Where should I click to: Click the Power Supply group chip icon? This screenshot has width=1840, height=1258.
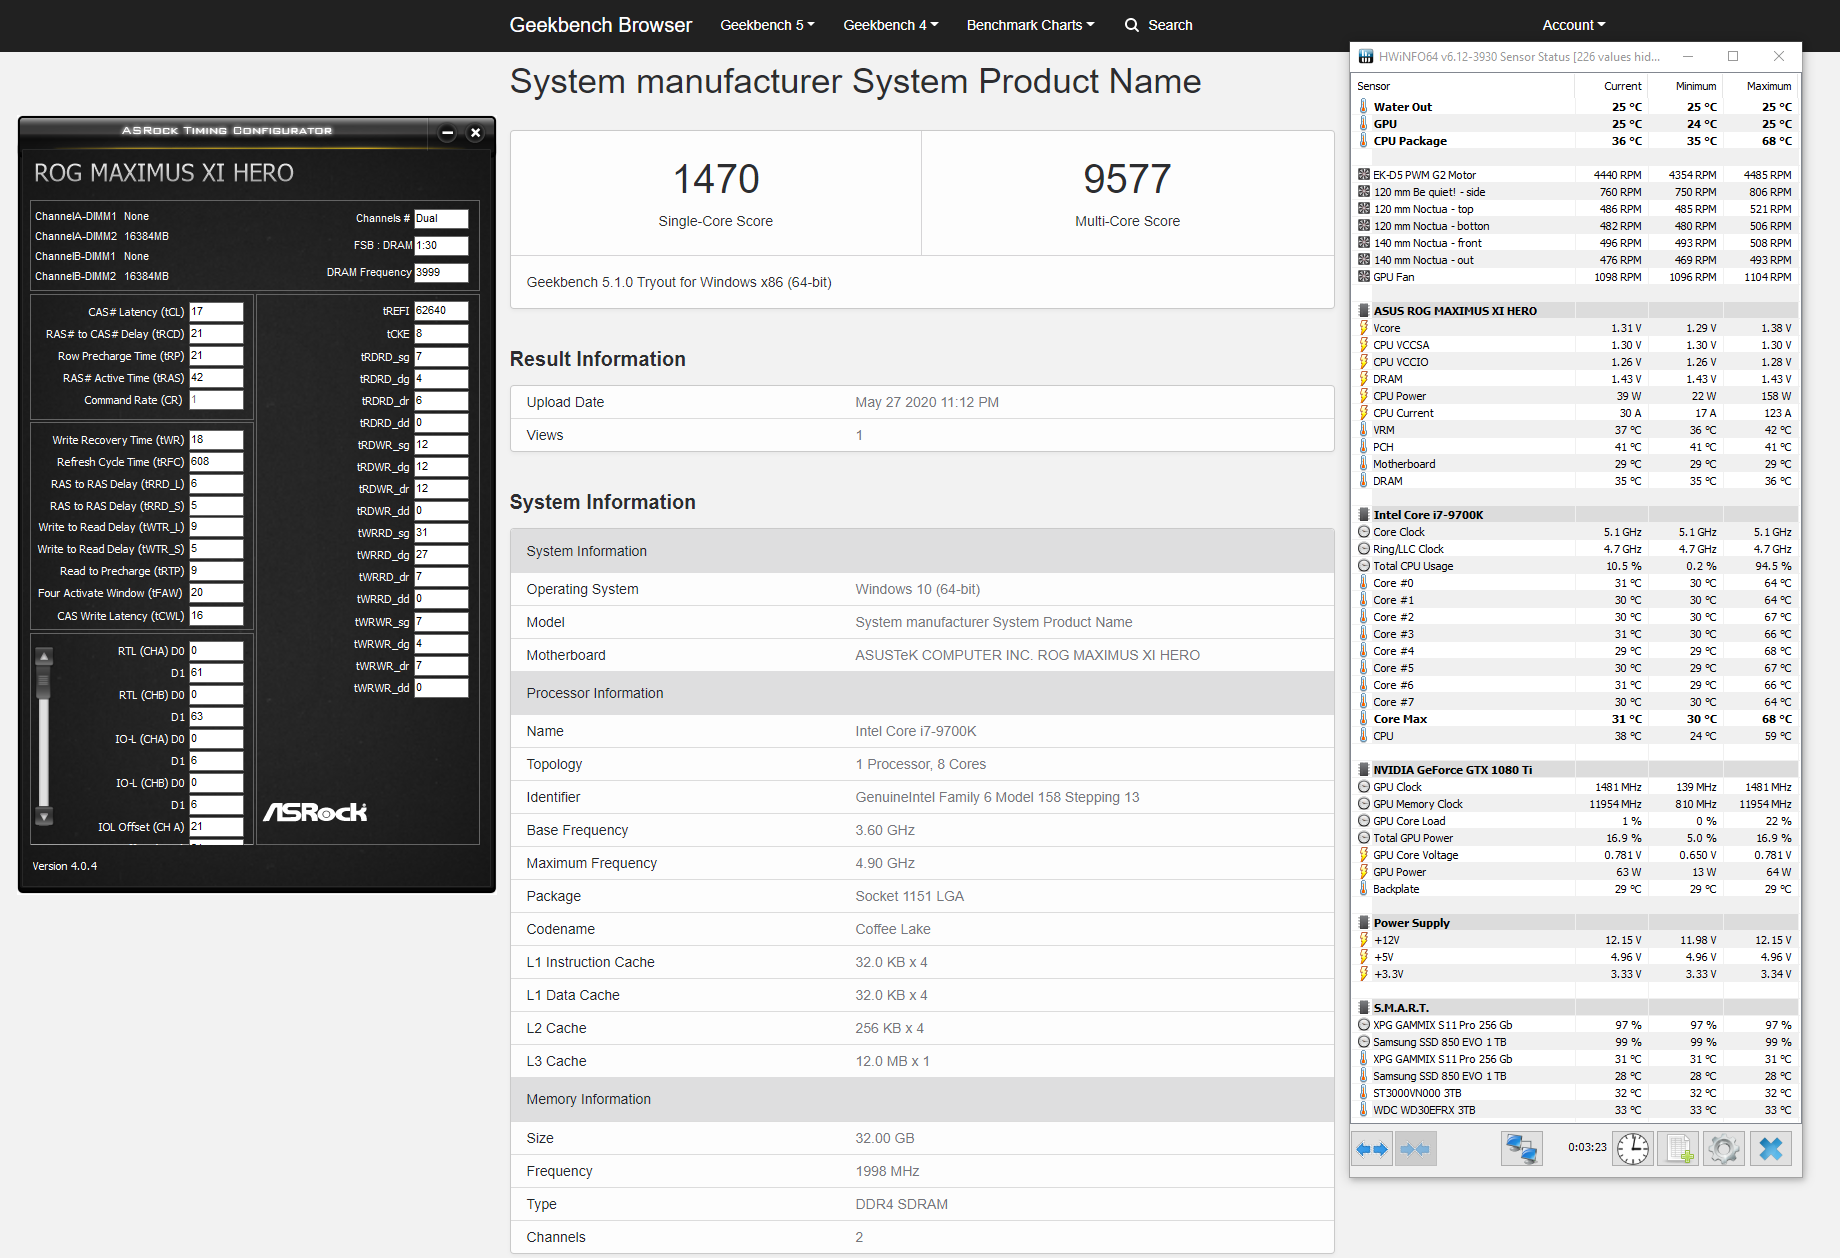tap(1364, 923)
